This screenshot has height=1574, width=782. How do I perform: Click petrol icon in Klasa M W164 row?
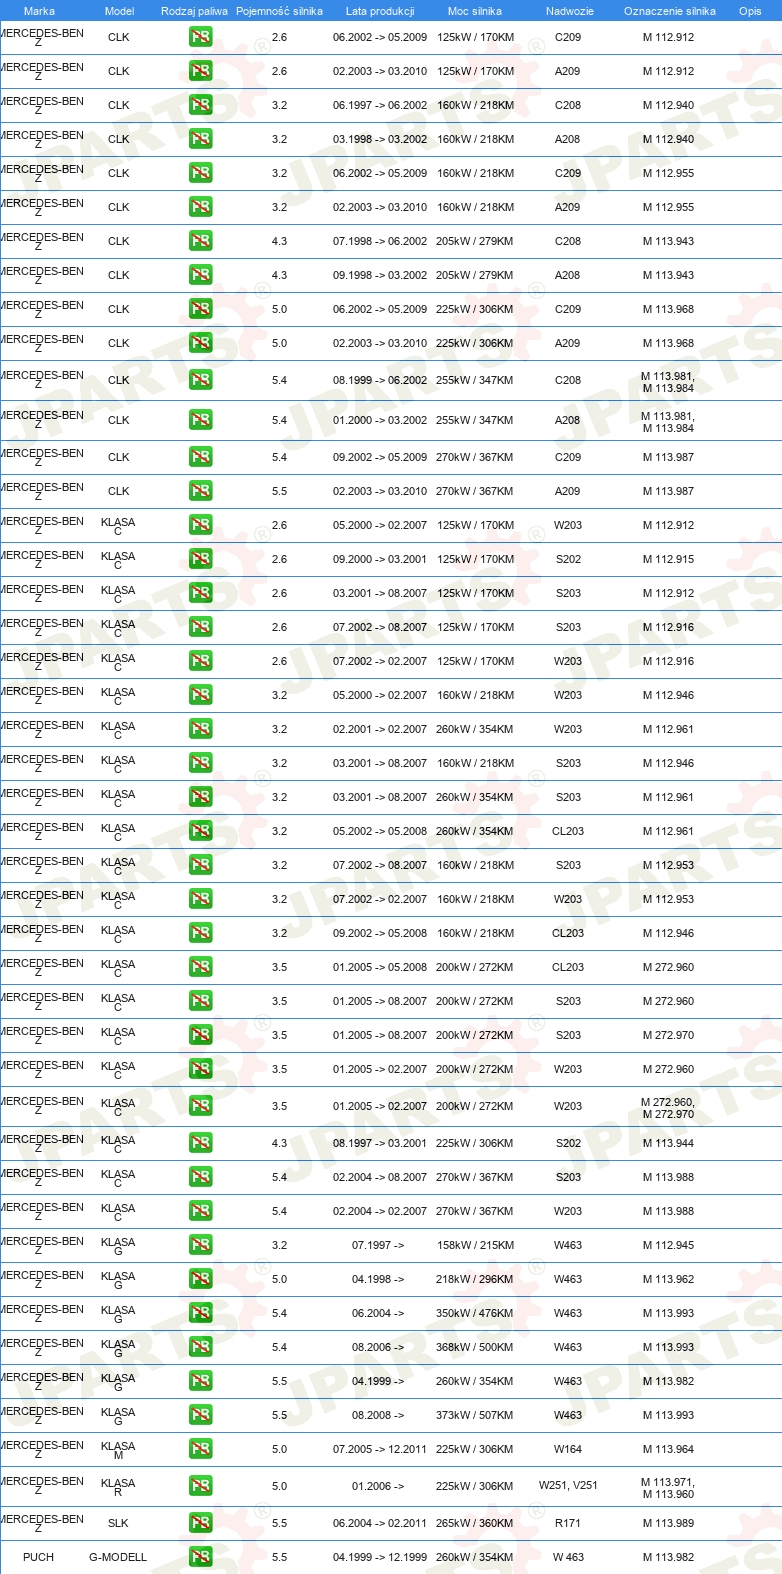click(200, 1450)
